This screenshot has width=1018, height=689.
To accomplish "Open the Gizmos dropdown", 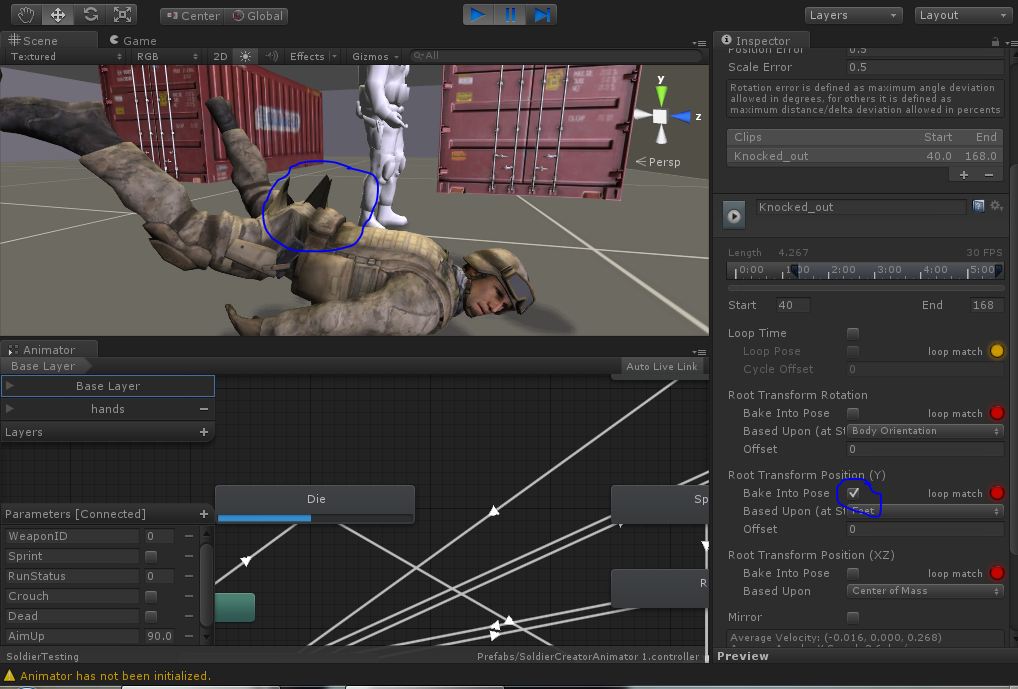I will pos(371,56).
